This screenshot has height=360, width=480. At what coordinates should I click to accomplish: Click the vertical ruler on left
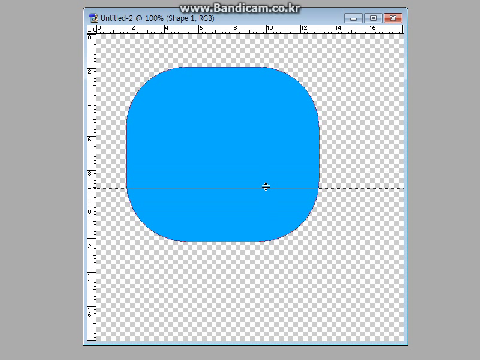[92, 188]
